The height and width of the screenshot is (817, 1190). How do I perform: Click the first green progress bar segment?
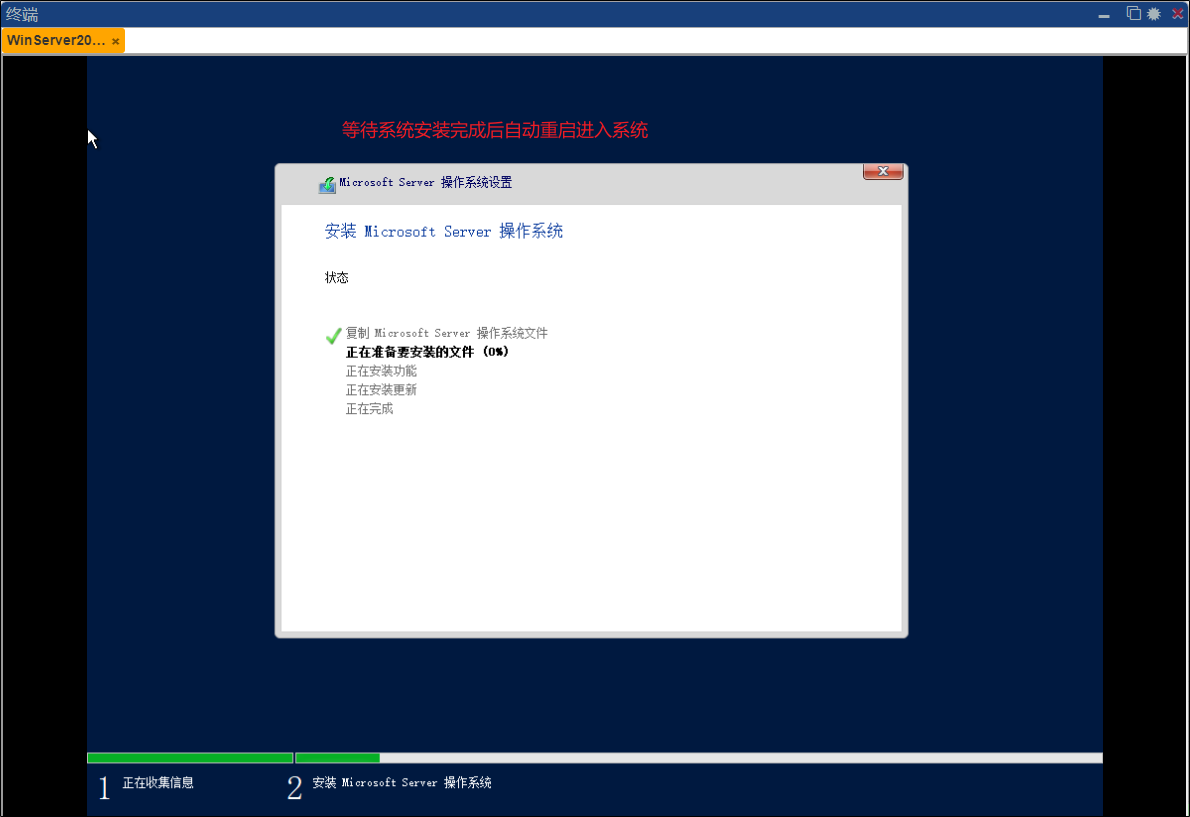tap(190, 758)
